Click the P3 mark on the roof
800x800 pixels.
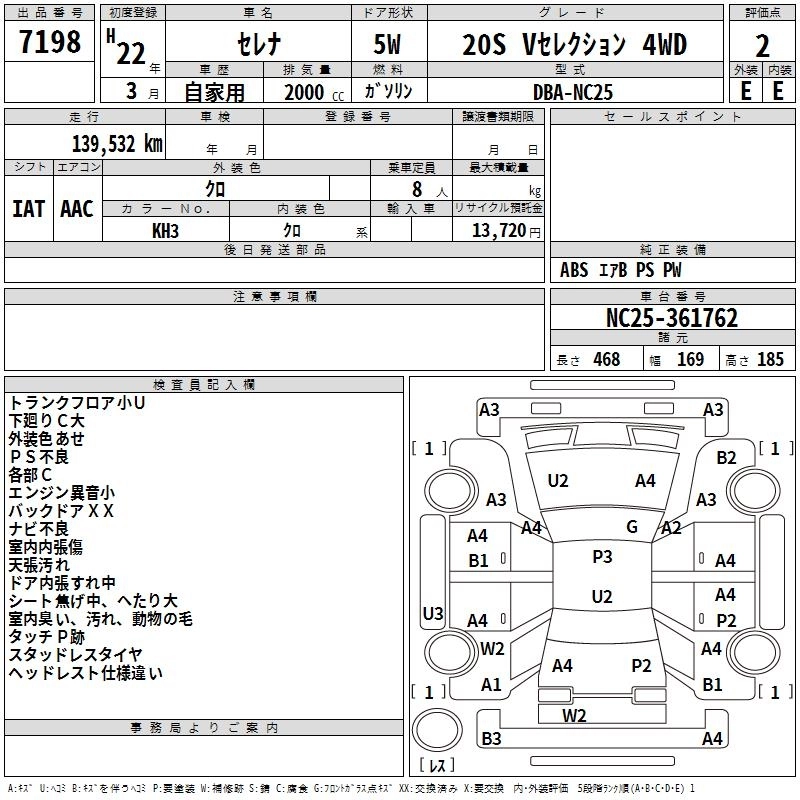tap(602, 557)
